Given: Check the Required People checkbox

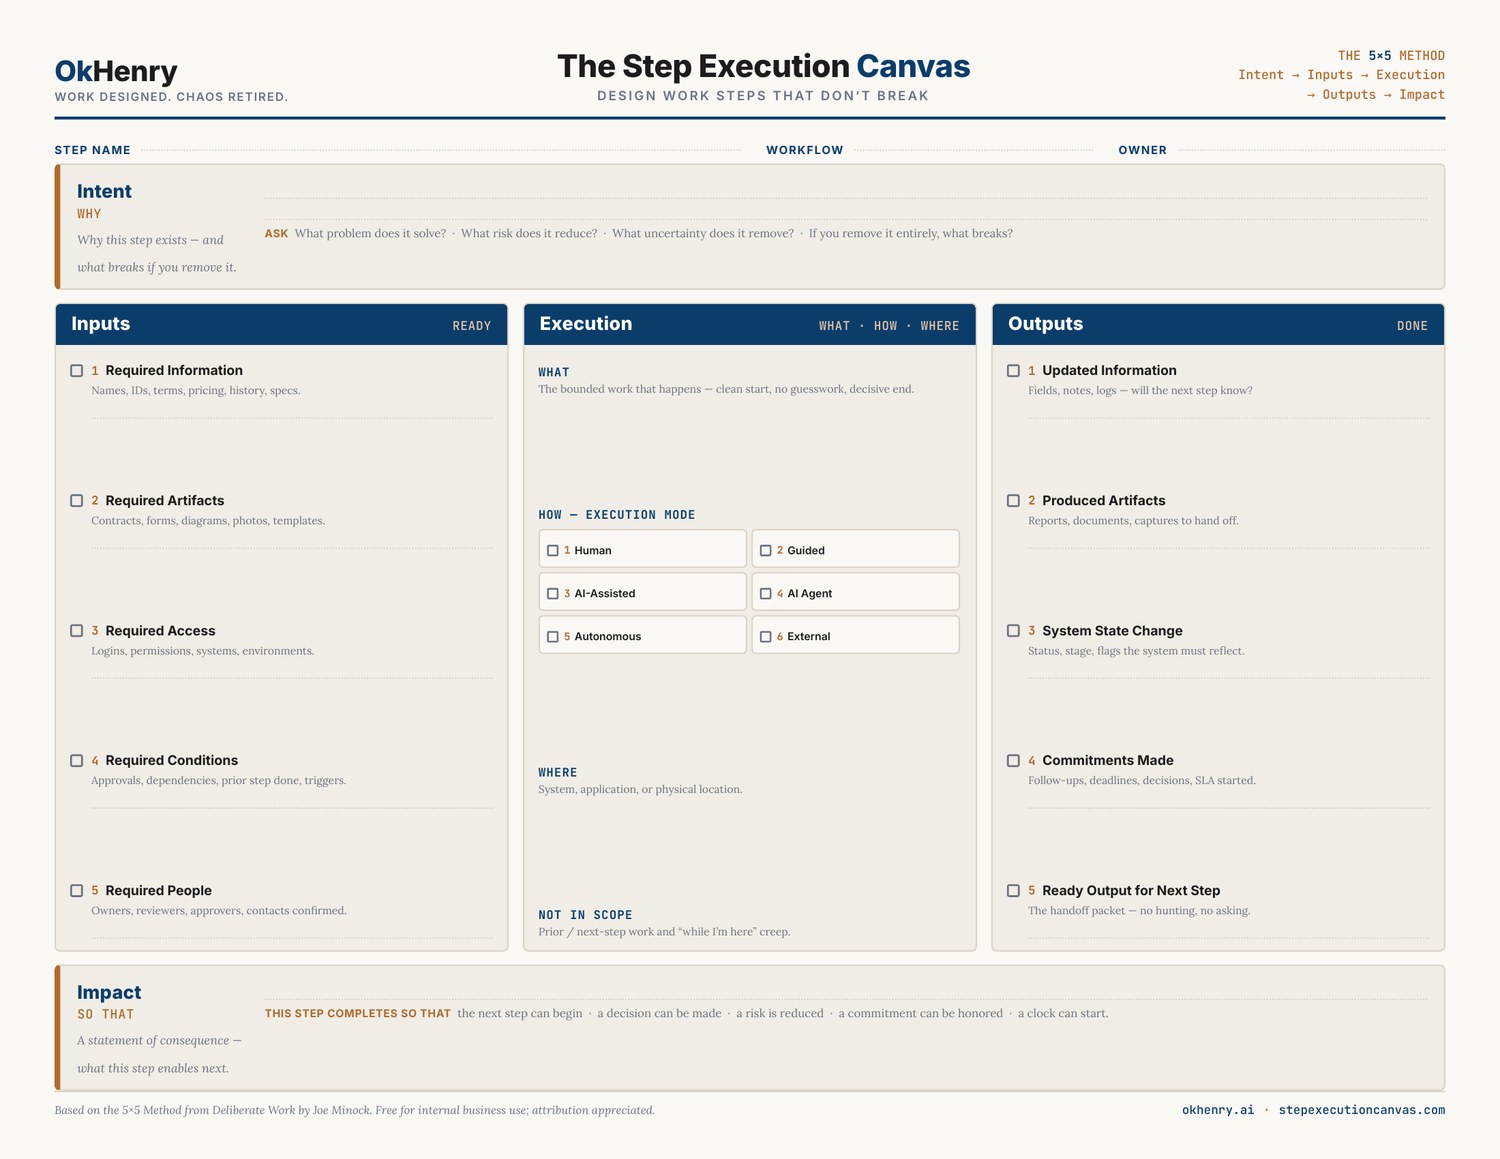Looking at the screenshot, I should point(77,891).
